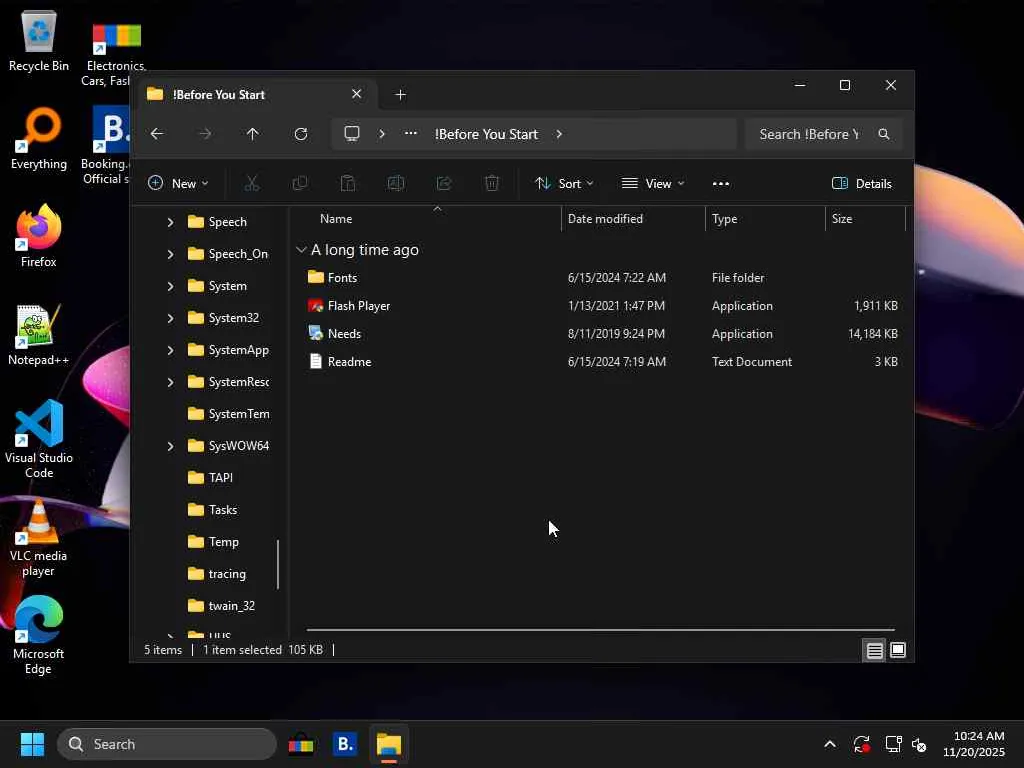This screenshot has height=768, width=1024.
Task: Open the Flash Player application file
Action: [359, 306]
